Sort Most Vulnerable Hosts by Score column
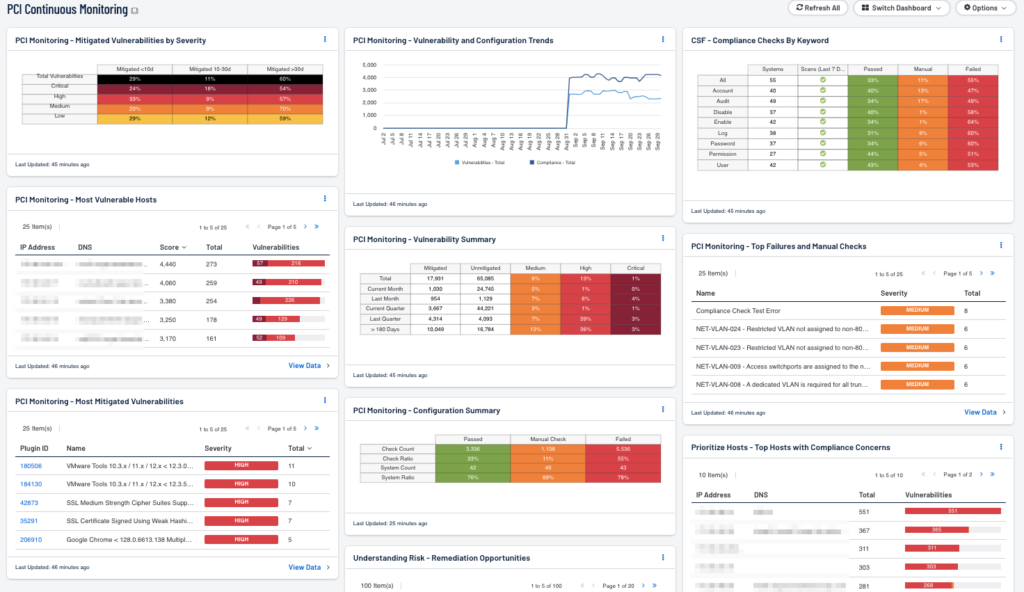Viewport: 1024px width, 592px height. tap(170, 247)
